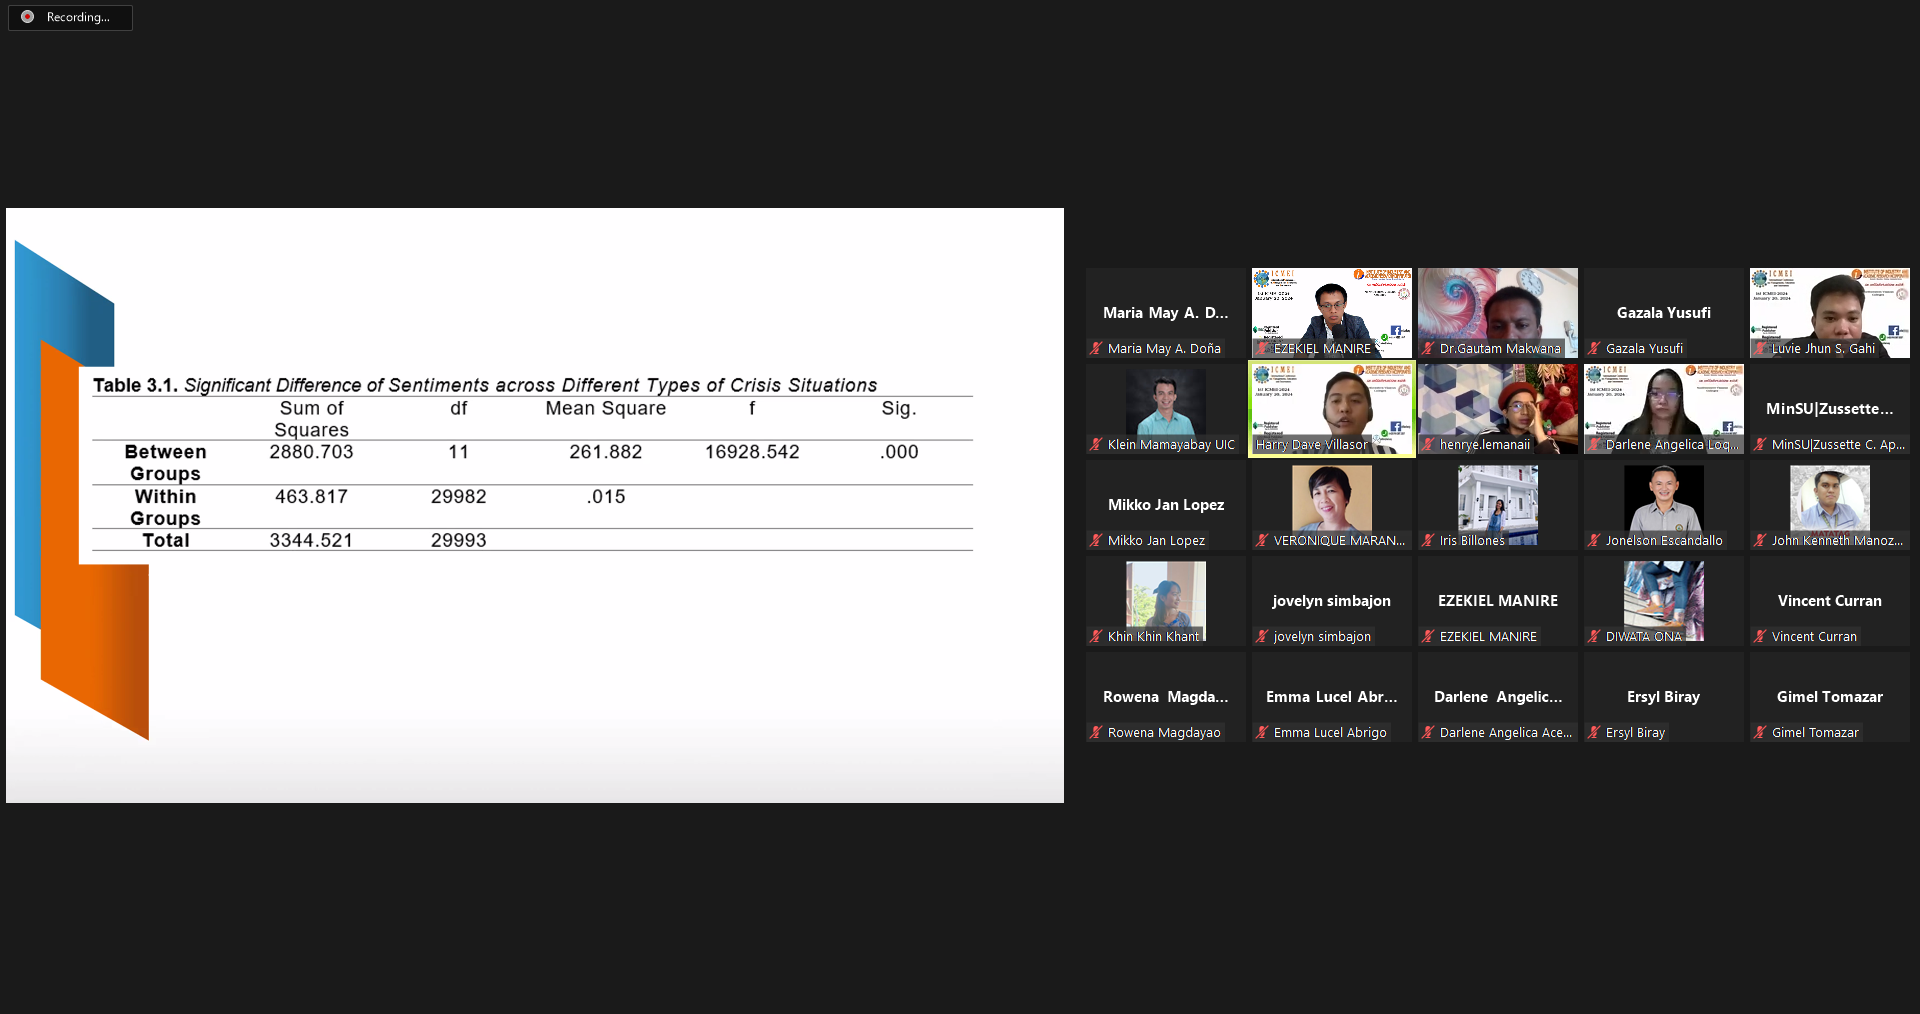The image size is (1920, 1014).
Task: Click muted mic icon beside jovelyn simbajon
Action: [1262, 637]
